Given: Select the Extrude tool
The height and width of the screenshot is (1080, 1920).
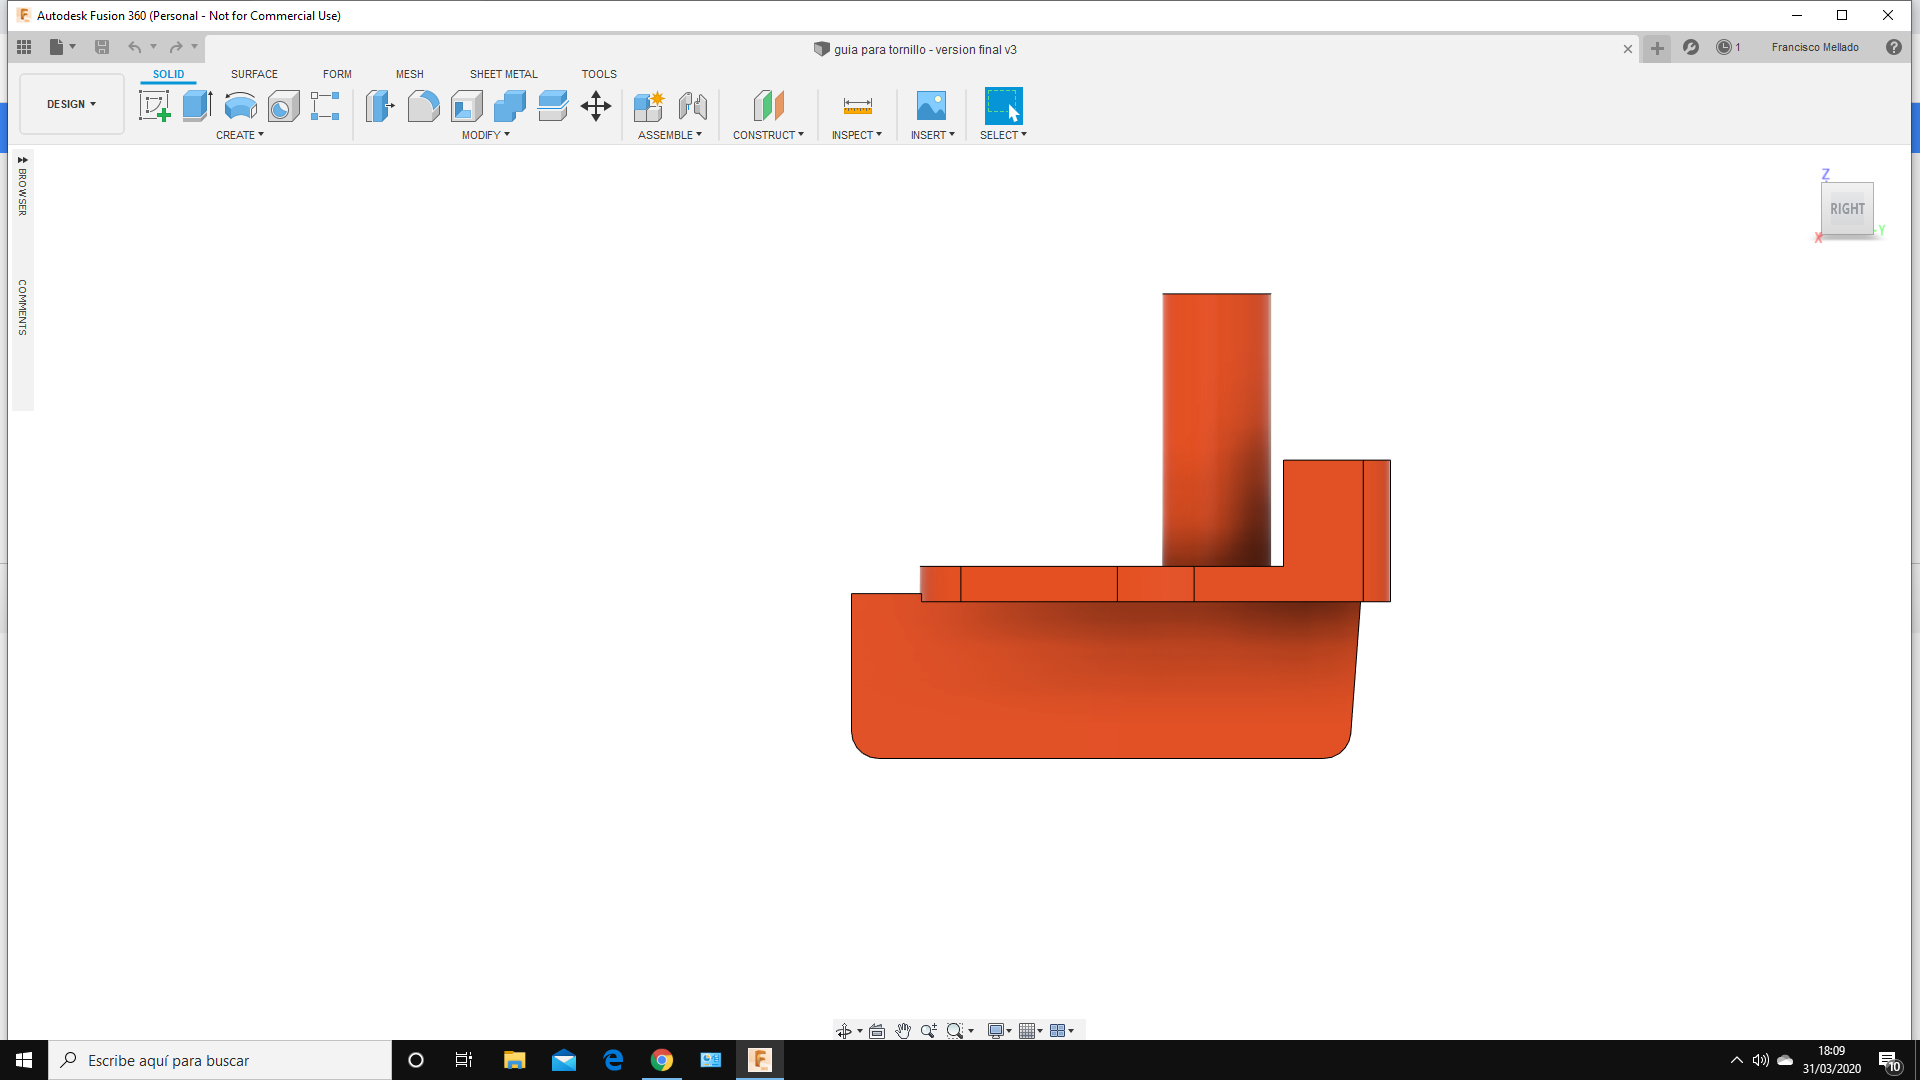Looking at the screenshot, I should click(197, 106).
